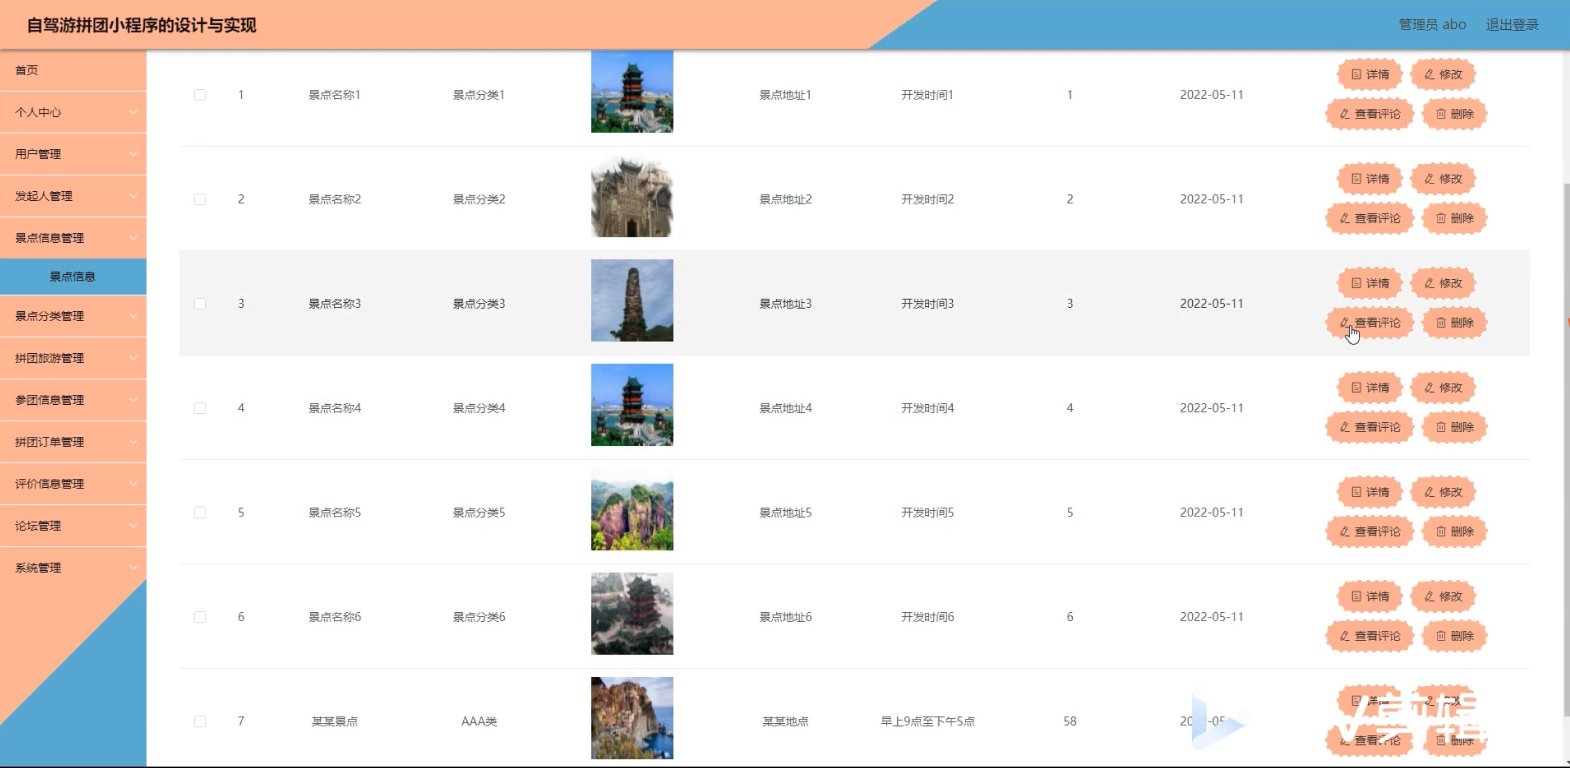Click the 早上9点至下午5点 opening time cell
This screenshot has width=1570, height=768.
[x=928, y=721]
